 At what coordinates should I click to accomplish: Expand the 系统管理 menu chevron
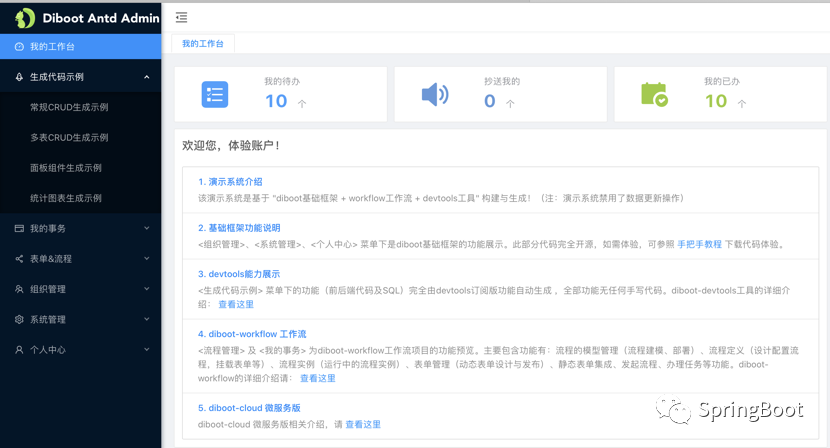(x=147, y=319)
